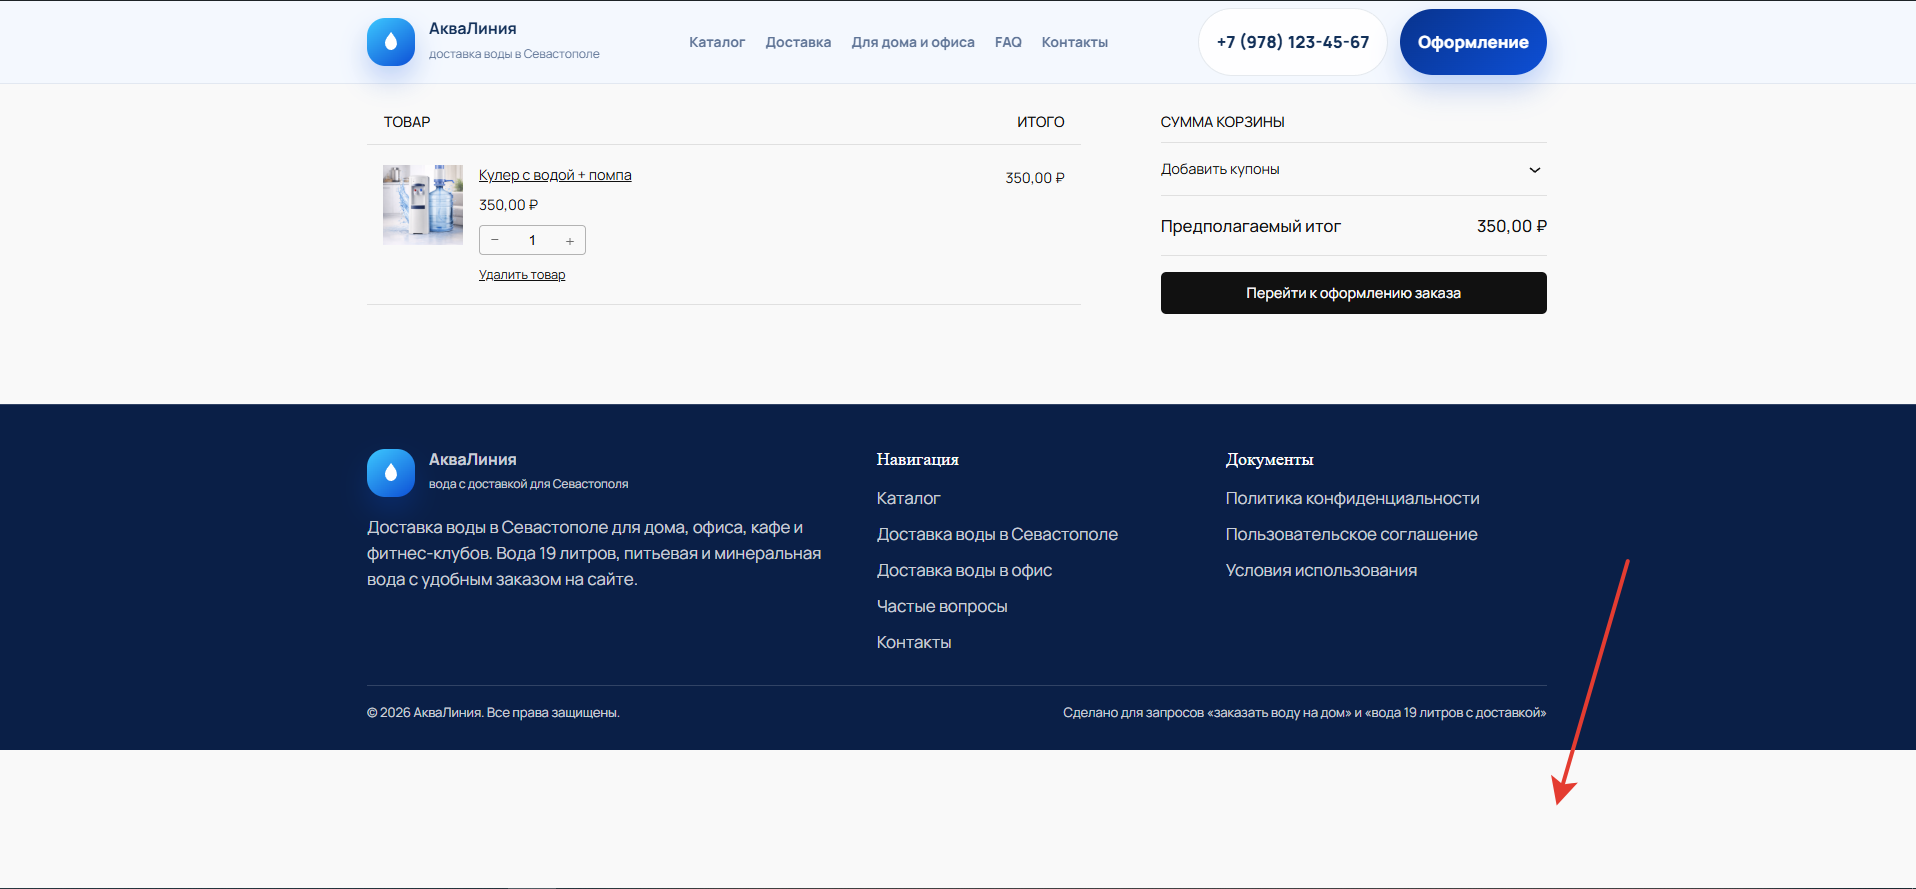Click the quantity input field
The image size is (1916, 889).
(x=532, y=241)
